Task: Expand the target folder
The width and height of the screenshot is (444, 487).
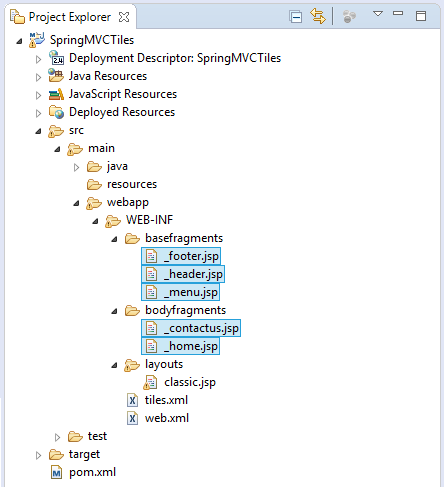Action: pos(38,455)
